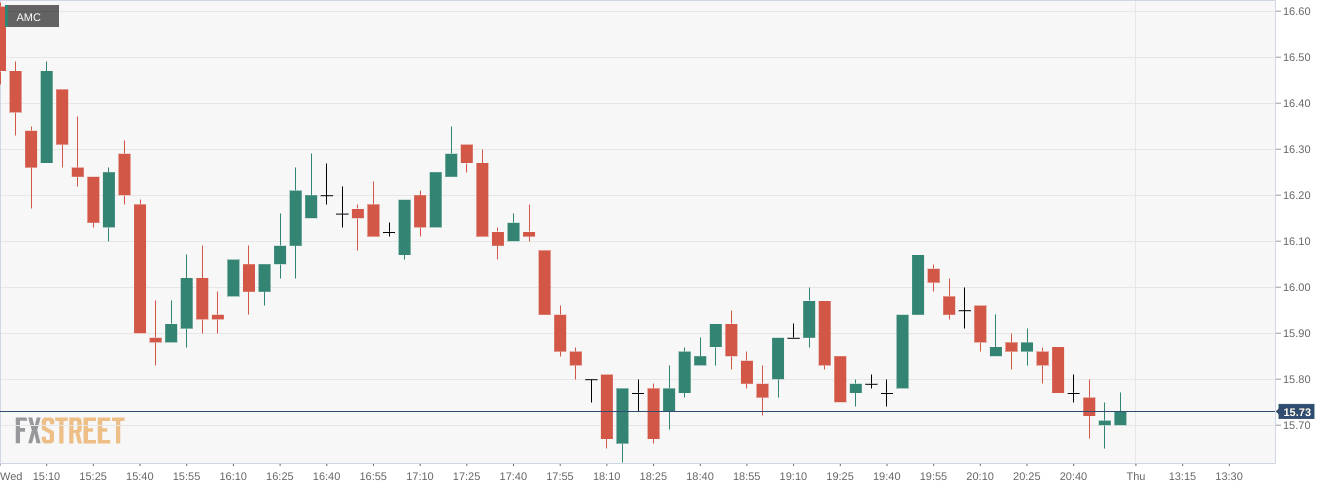Screen dimensions: 1340x489
Task: Click the AMC symbol label
Action: (x=29, y=17)
